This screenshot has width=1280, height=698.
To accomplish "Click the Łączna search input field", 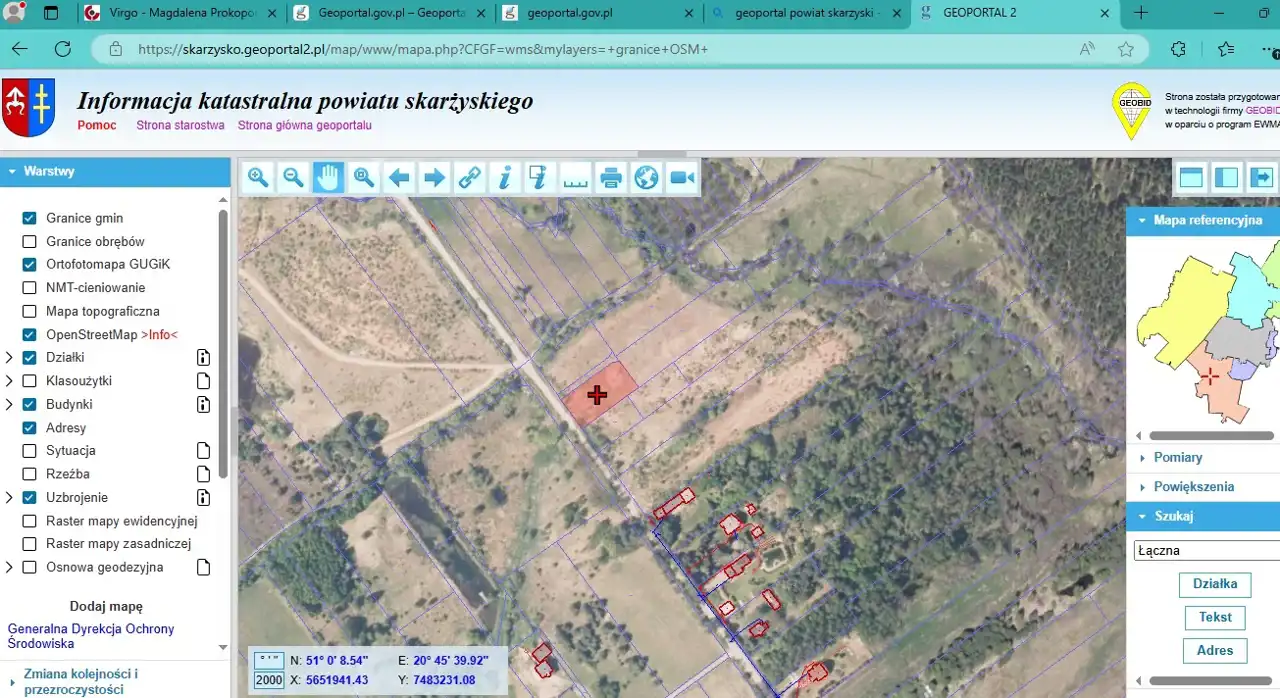I will [x=1205, y=550].
